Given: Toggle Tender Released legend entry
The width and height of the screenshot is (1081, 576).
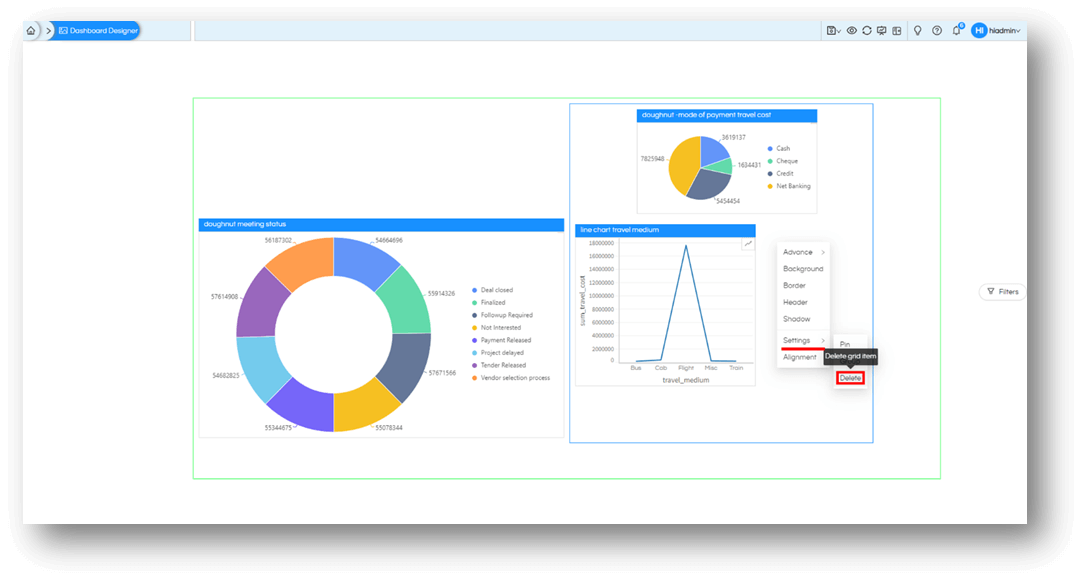Looking at the screenshot, I should [499, 366].
